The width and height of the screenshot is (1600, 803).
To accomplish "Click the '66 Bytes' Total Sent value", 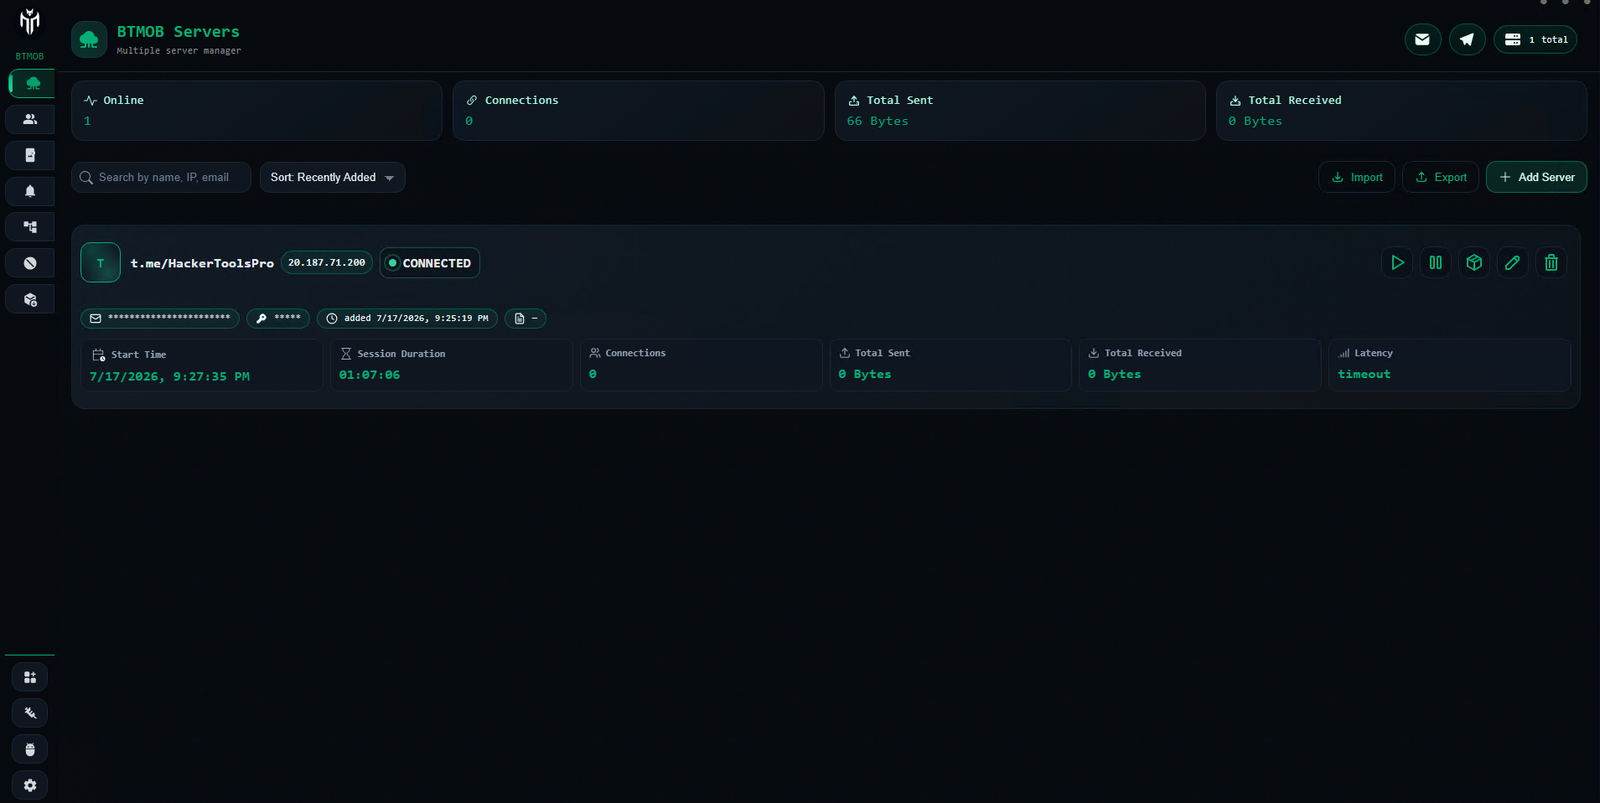I will pyautogui.click(x=878, y=121).
